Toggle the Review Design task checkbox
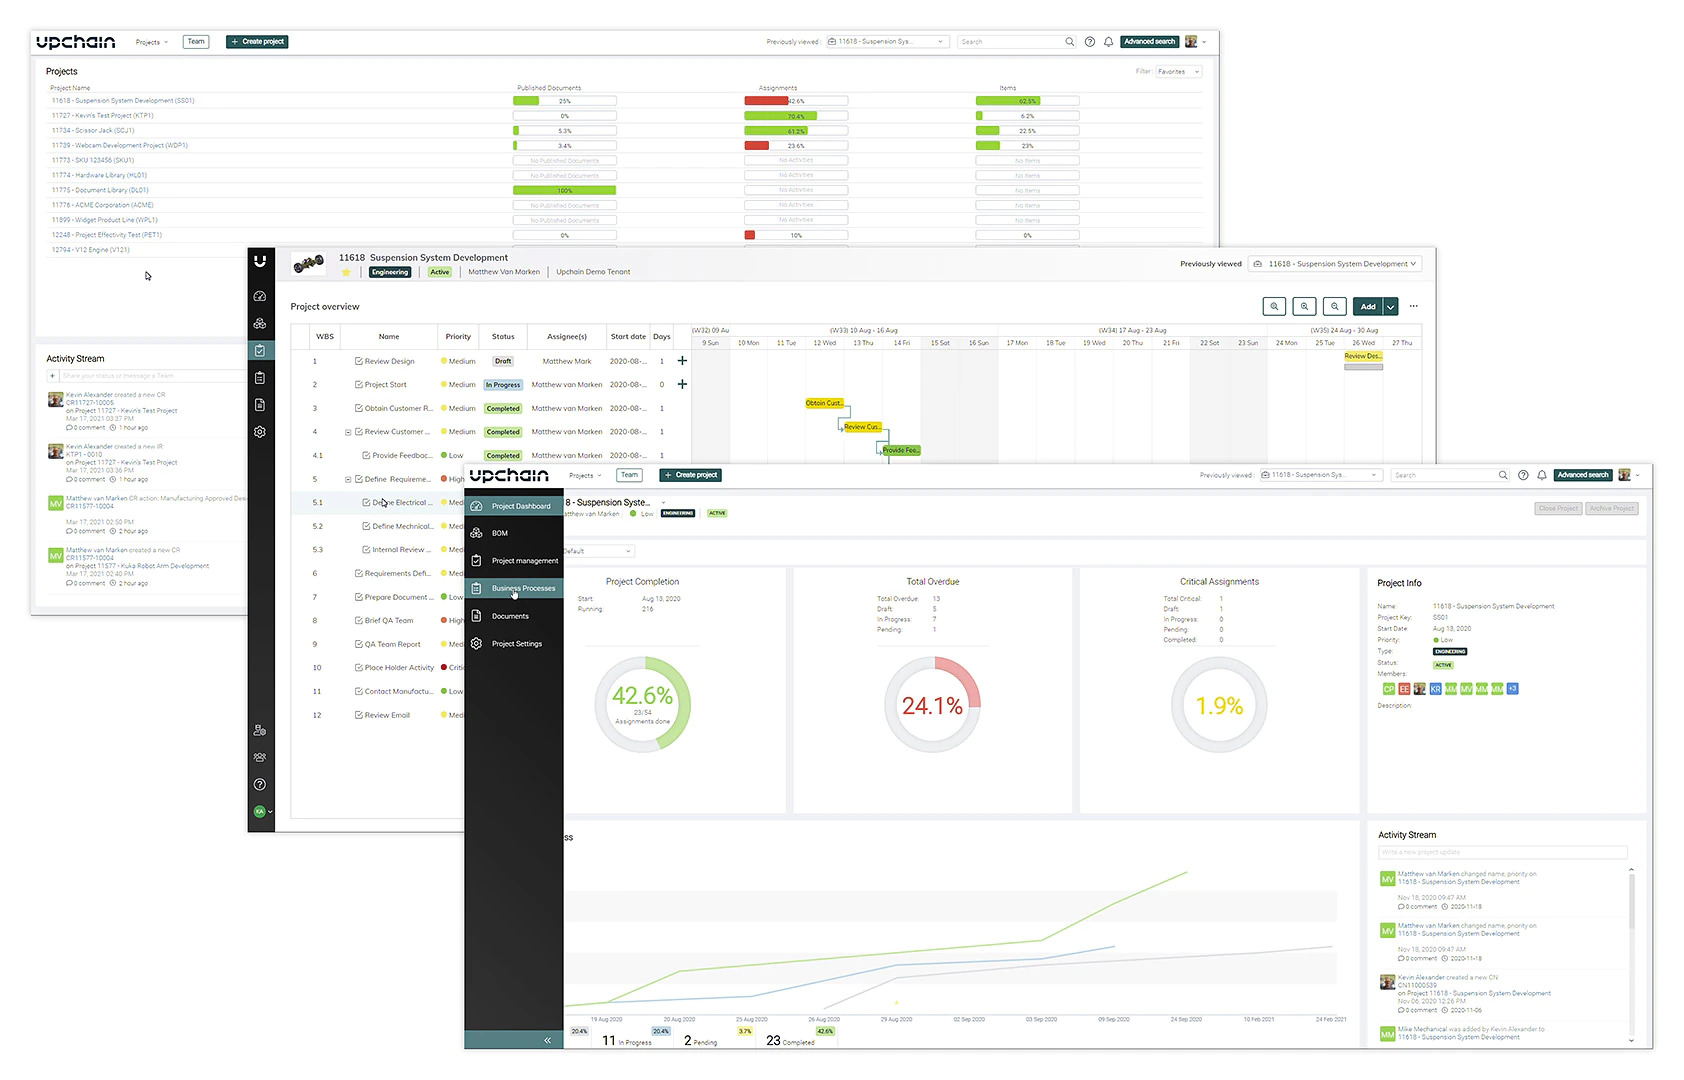The height and width of the screenshot is (1080, 1684). coord(359,361)
